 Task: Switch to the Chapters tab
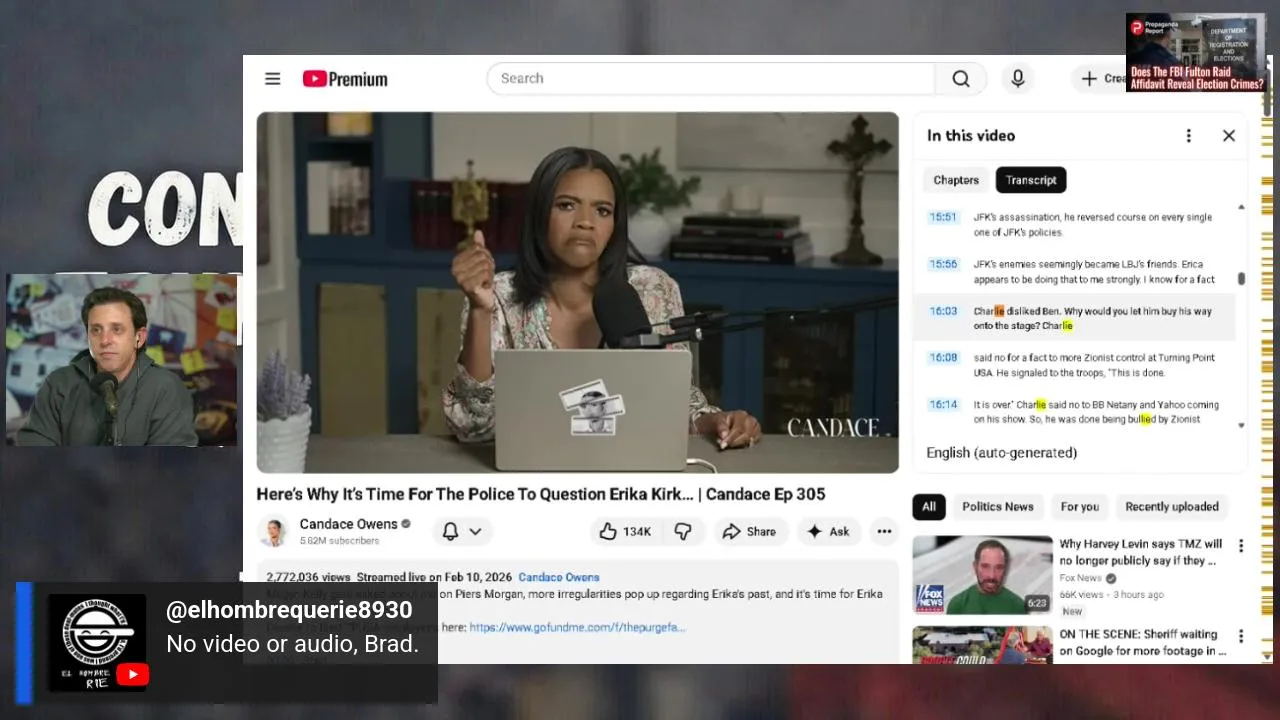pyautogui.click(x=956, y=180)
